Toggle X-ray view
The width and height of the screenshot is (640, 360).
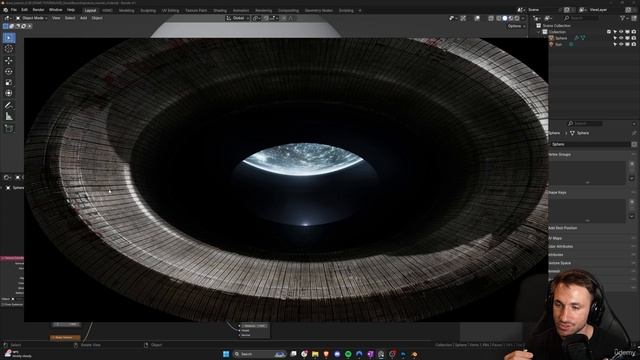point(491,18)
